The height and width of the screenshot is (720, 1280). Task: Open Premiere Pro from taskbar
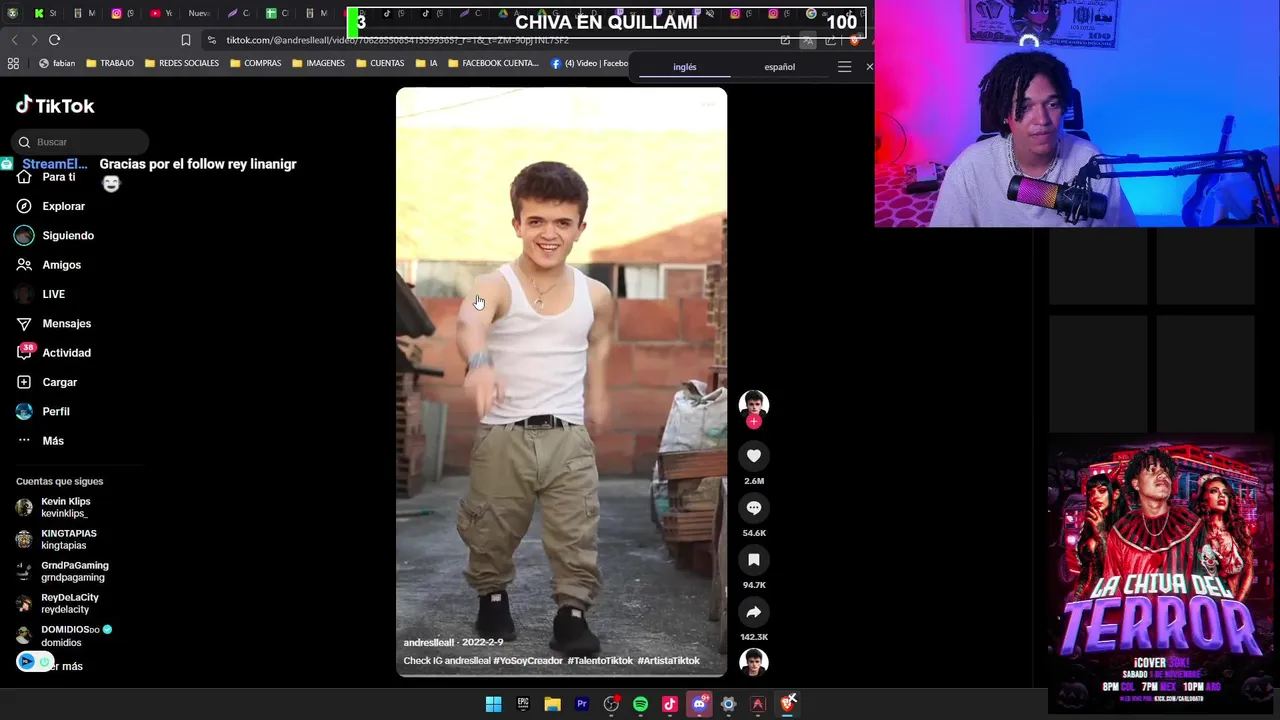click(x=582, y=704)
